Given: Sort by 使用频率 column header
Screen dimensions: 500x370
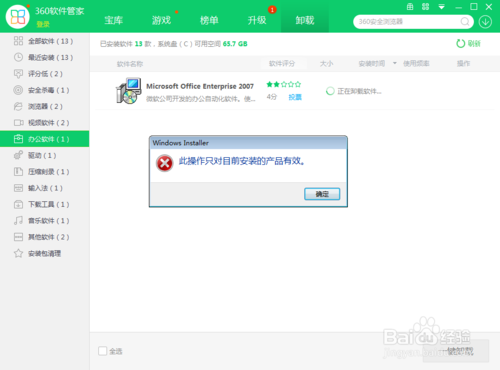Looking at the screenshot, I should [416, 63].
